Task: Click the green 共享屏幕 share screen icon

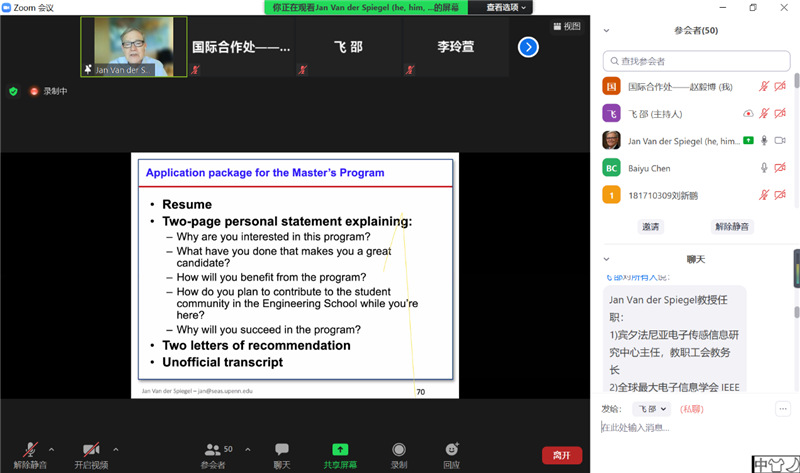Action: (340, 450)
